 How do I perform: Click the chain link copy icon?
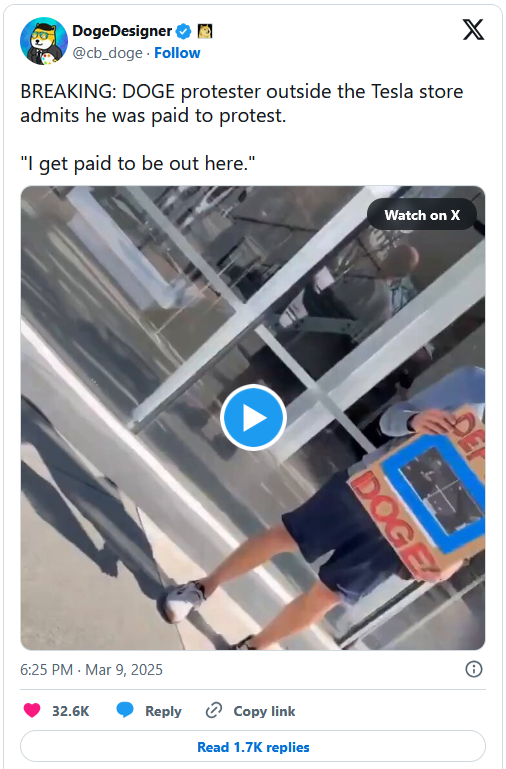pyautogui.click(x=214, y=710)
